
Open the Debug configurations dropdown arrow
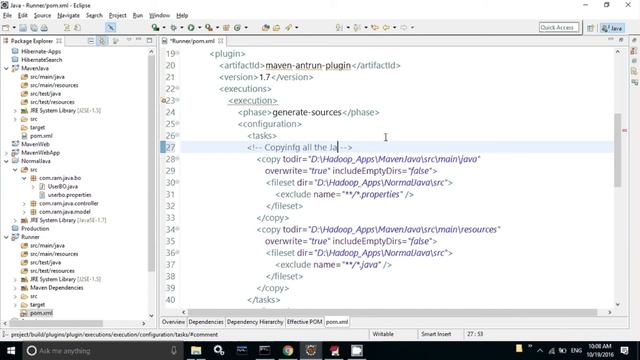(x=182, y=28)
